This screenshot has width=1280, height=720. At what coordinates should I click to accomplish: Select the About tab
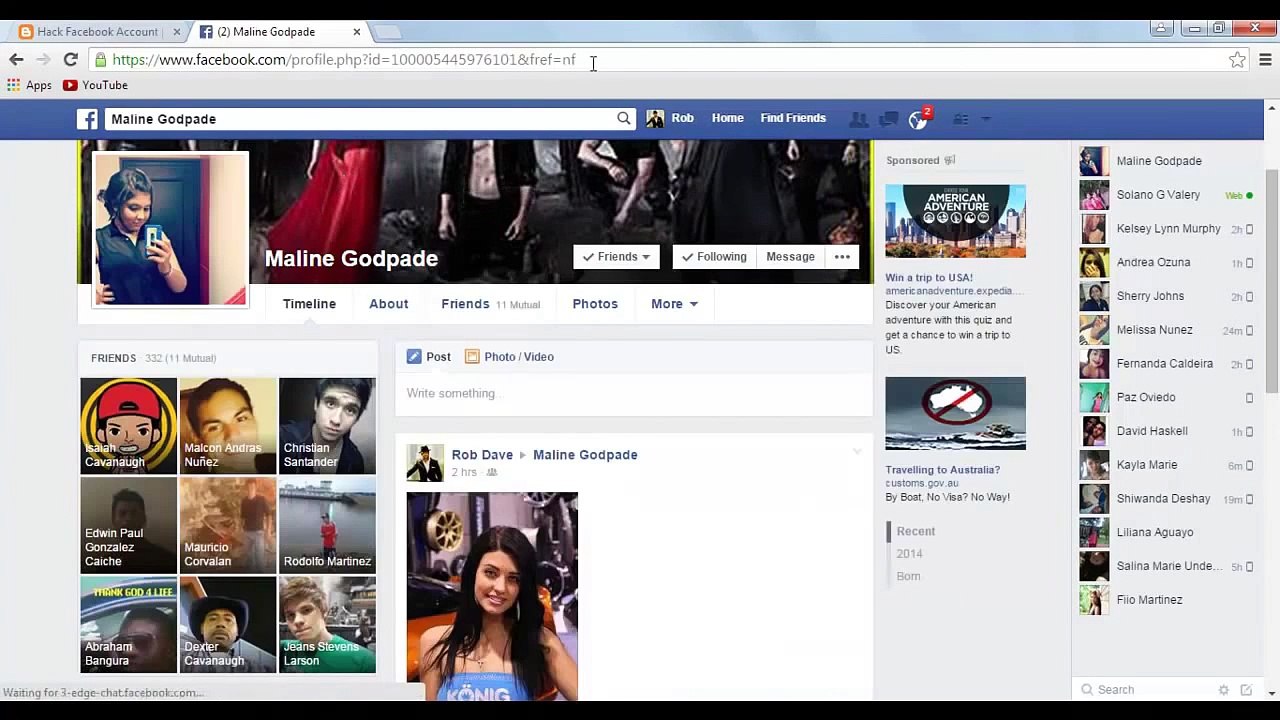coord(388,304)
